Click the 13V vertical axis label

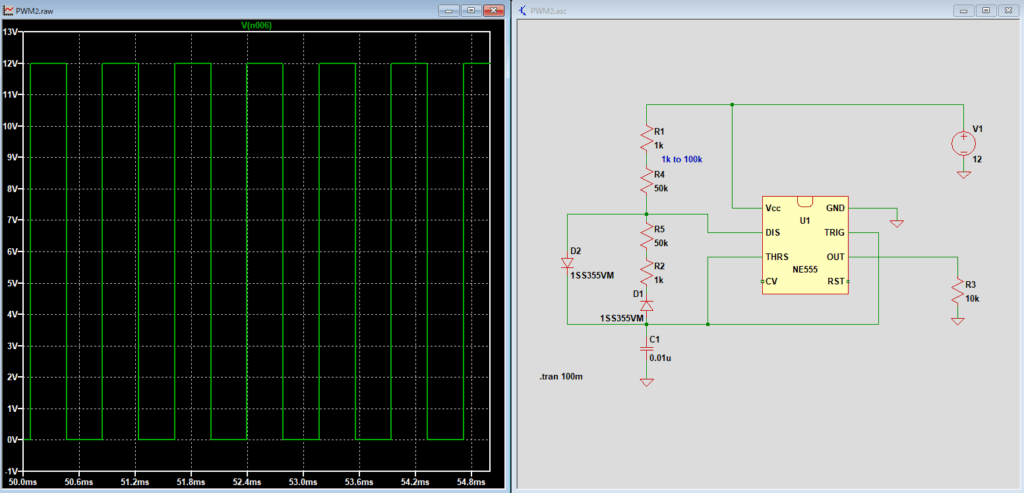coord(12,31)
